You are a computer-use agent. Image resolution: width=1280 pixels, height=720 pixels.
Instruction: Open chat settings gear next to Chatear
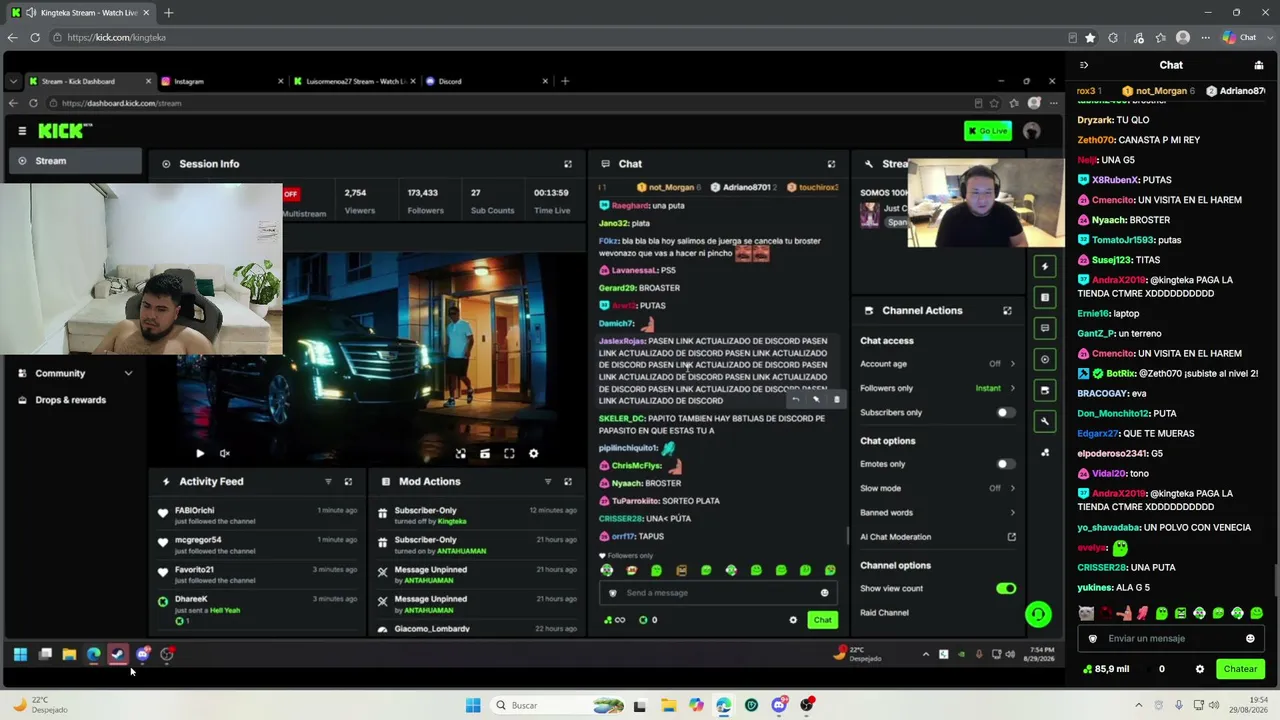[x=1200, y=669]
